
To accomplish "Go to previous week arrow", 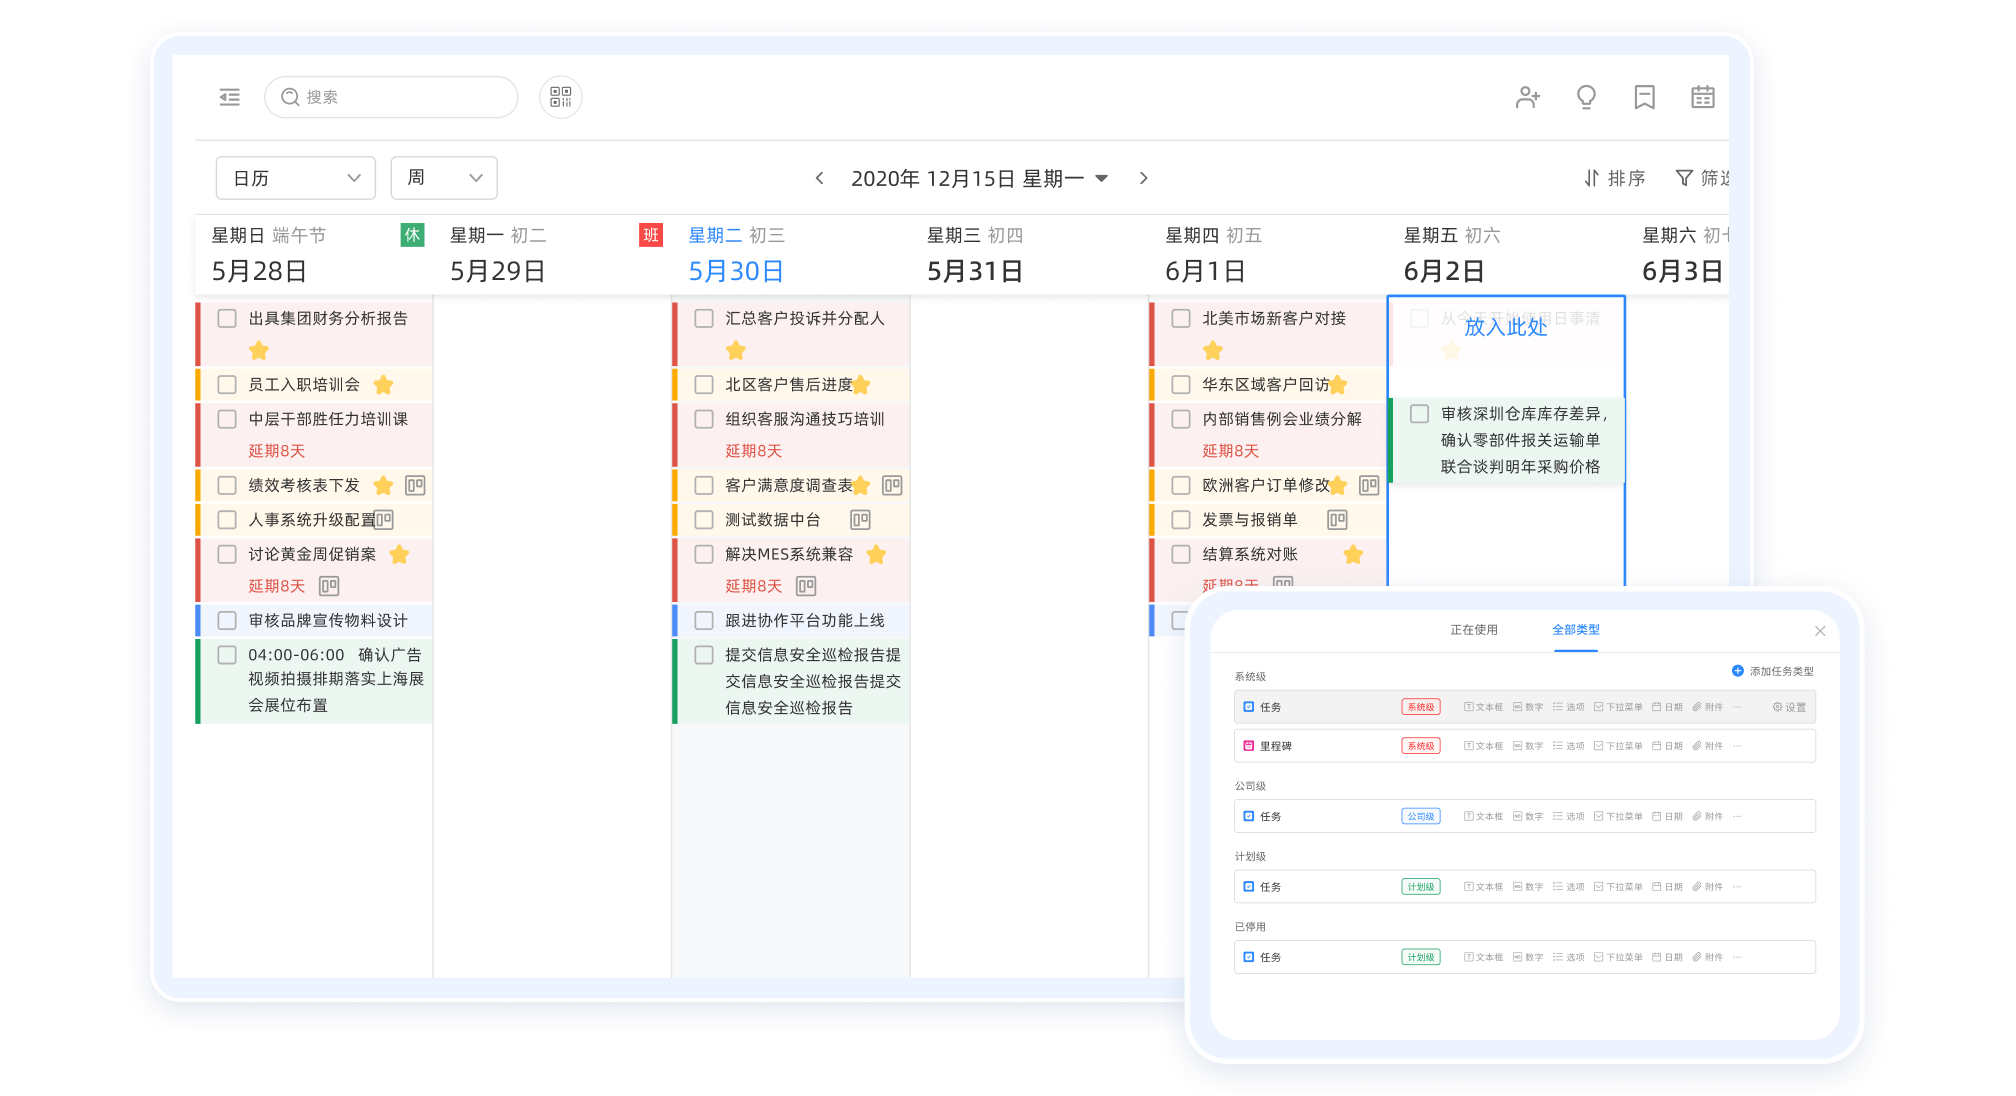I will 820,178.
